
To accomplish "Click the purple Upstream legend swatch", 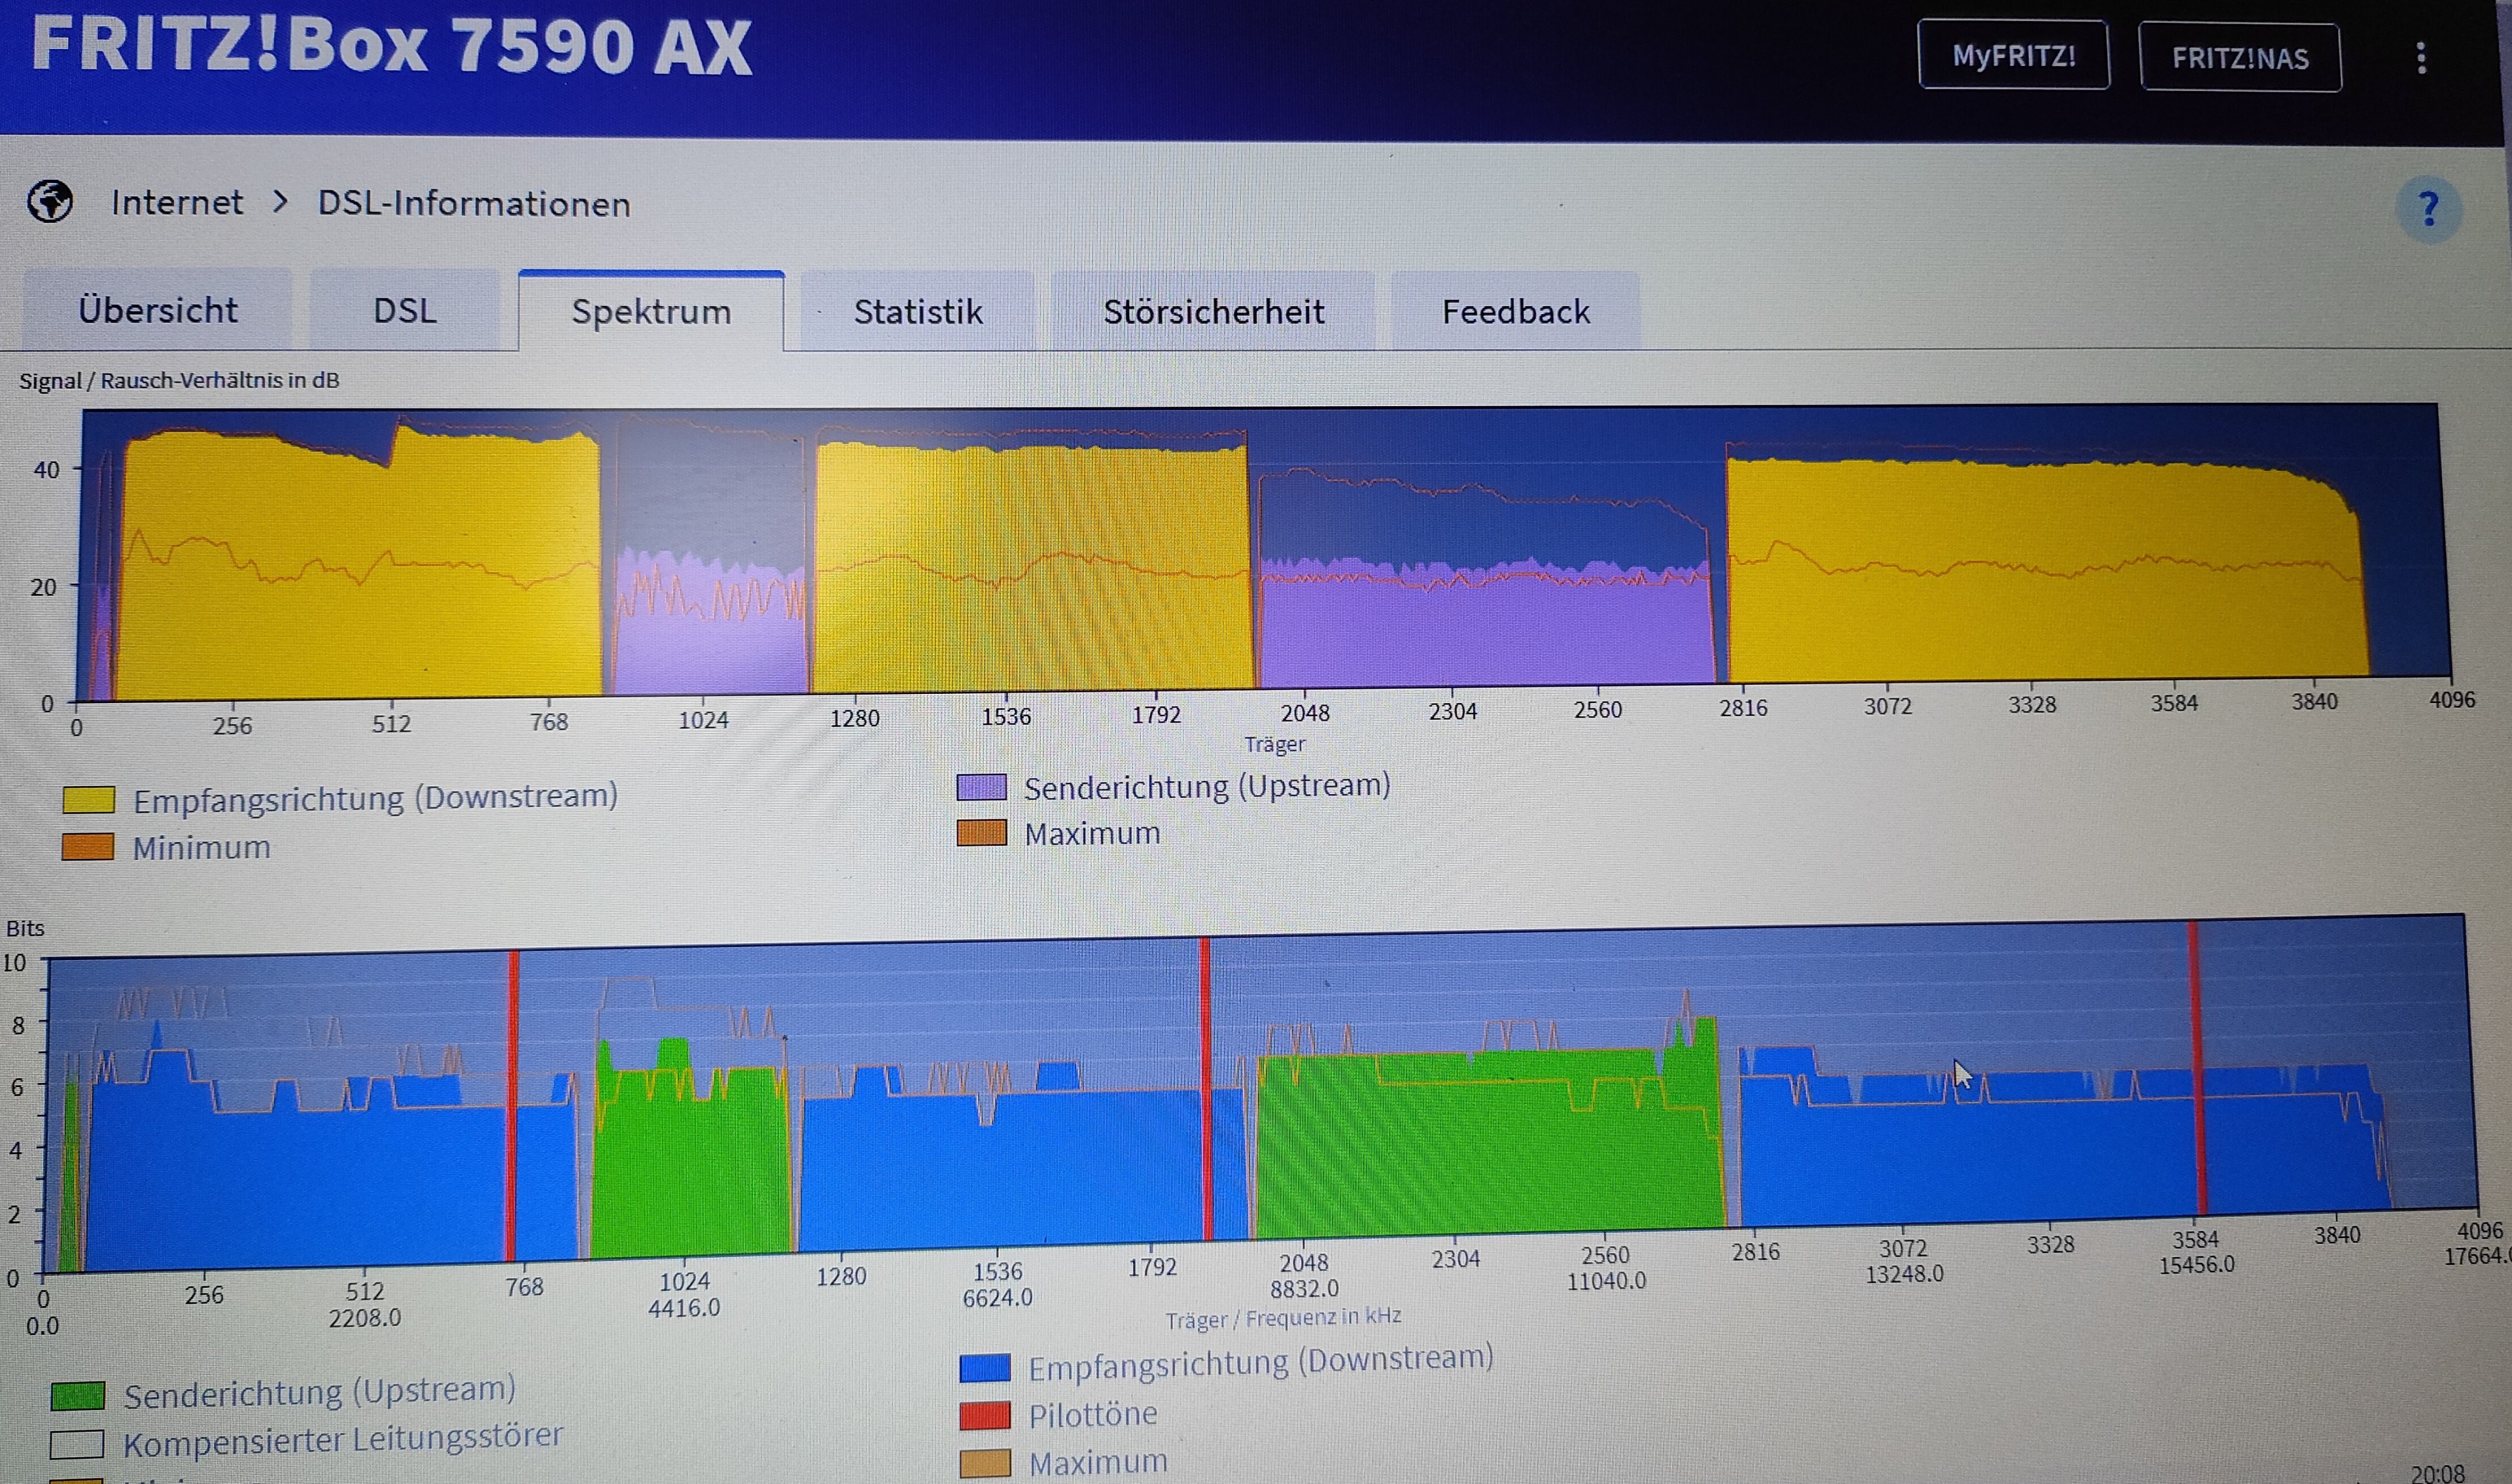I will tap(981, 787).
